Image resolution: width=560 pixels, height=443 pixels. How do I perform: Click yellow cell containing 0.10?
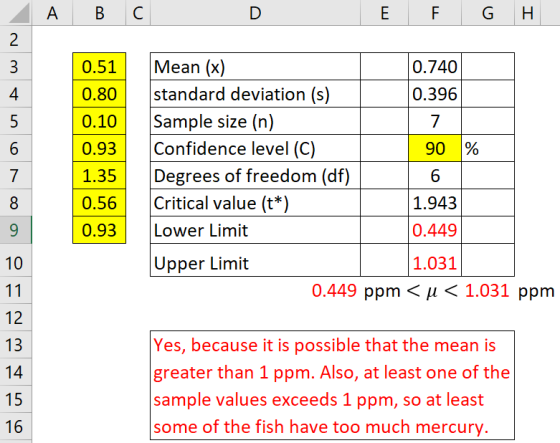pos(99,121)
